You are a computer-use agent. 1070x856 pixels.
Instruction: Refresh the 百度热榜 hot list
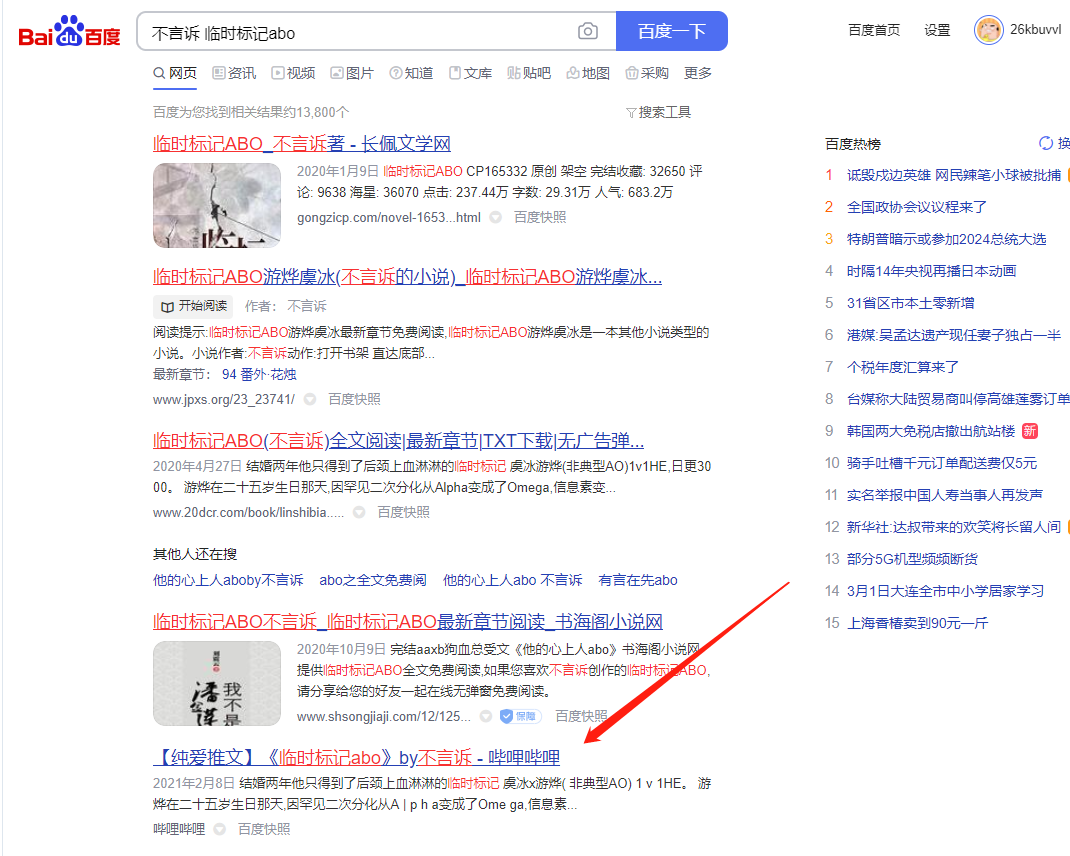[x=1054, y=143]
